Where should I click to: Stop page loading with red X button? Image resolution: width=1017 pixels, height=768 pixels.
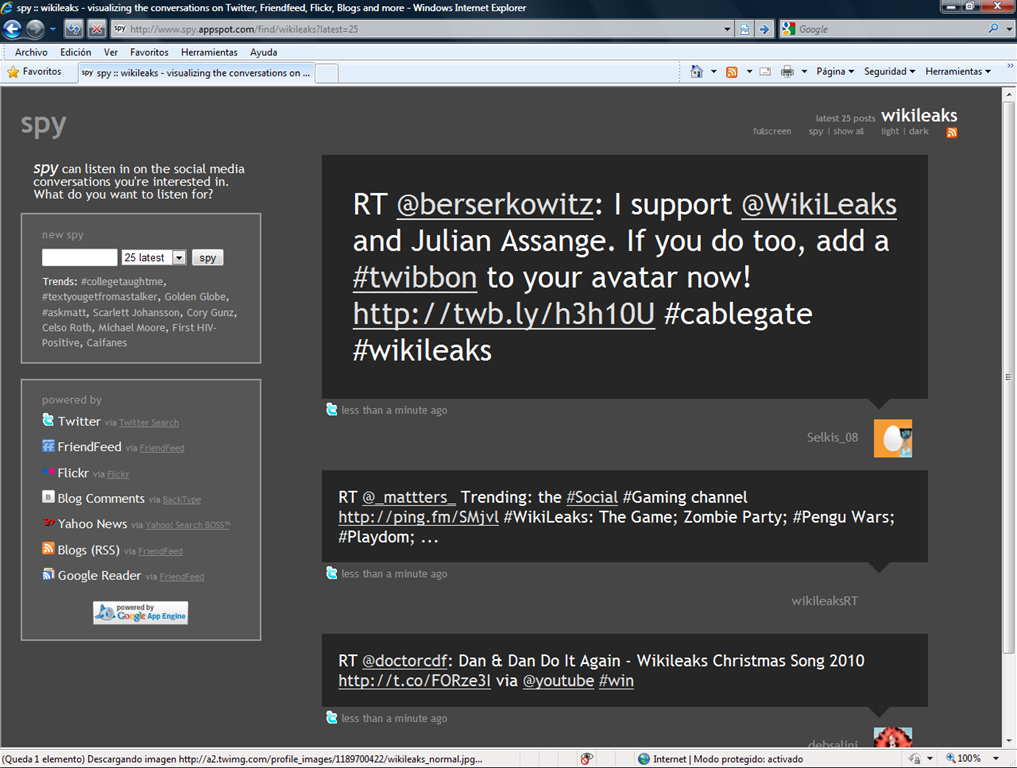(x=97, y=29)
